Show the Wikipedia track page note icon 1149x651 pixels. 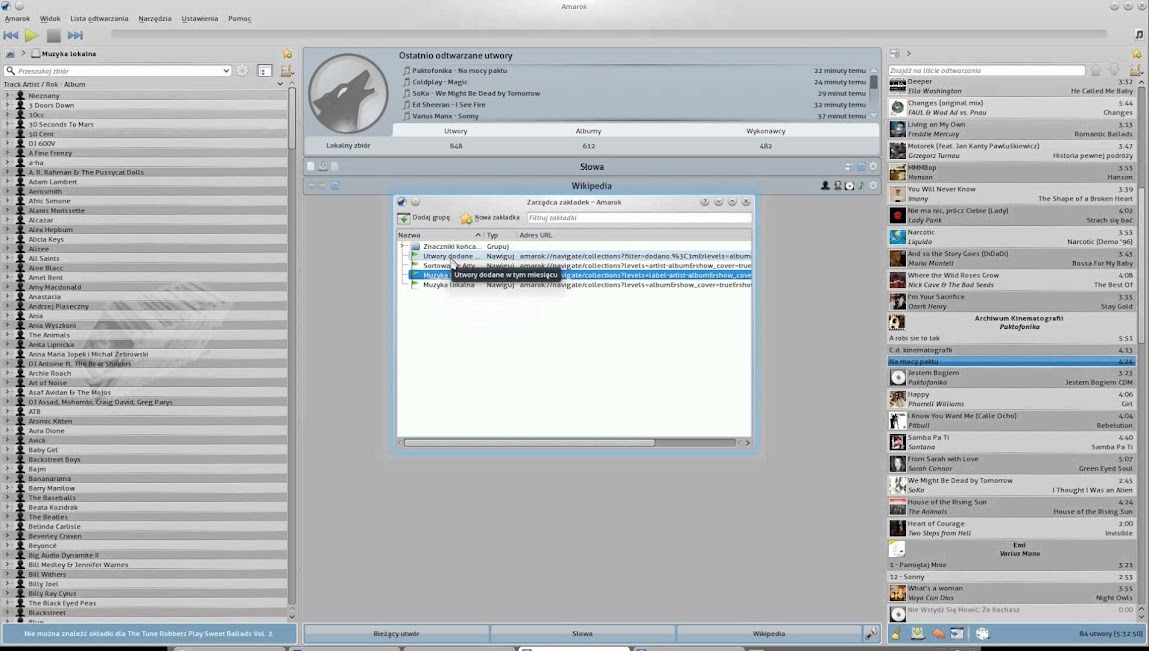click(861, 185)
